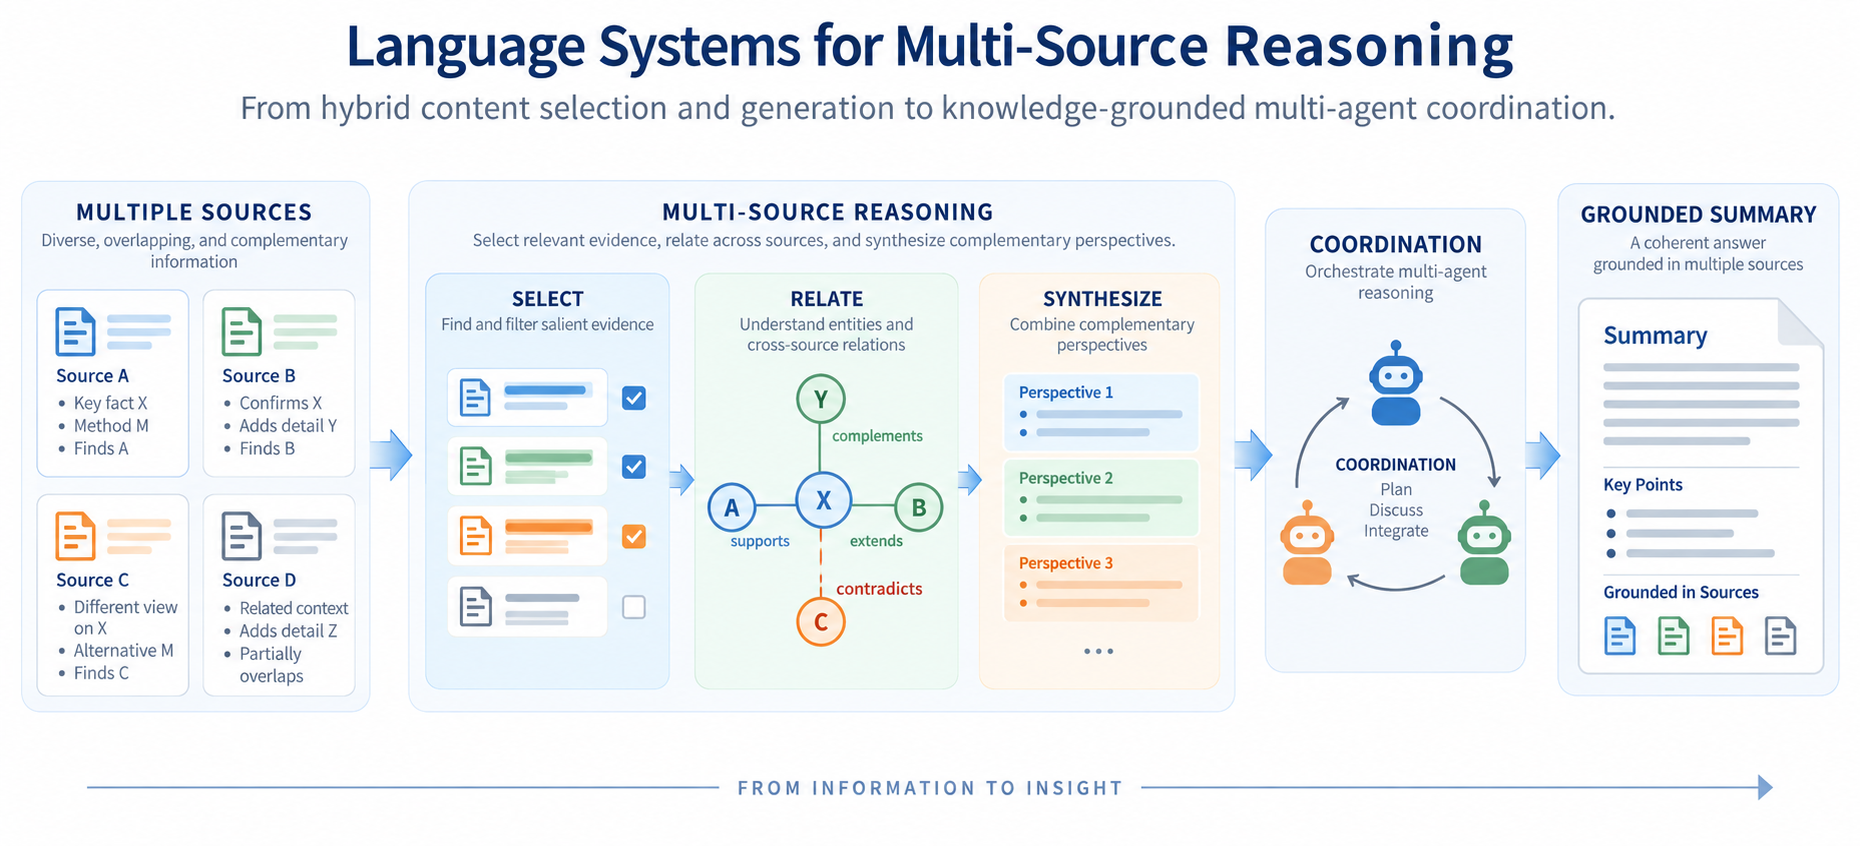The image size is (1860, 846).
Task: Open the Perspective 3 card
Action: pos(1101,582)
